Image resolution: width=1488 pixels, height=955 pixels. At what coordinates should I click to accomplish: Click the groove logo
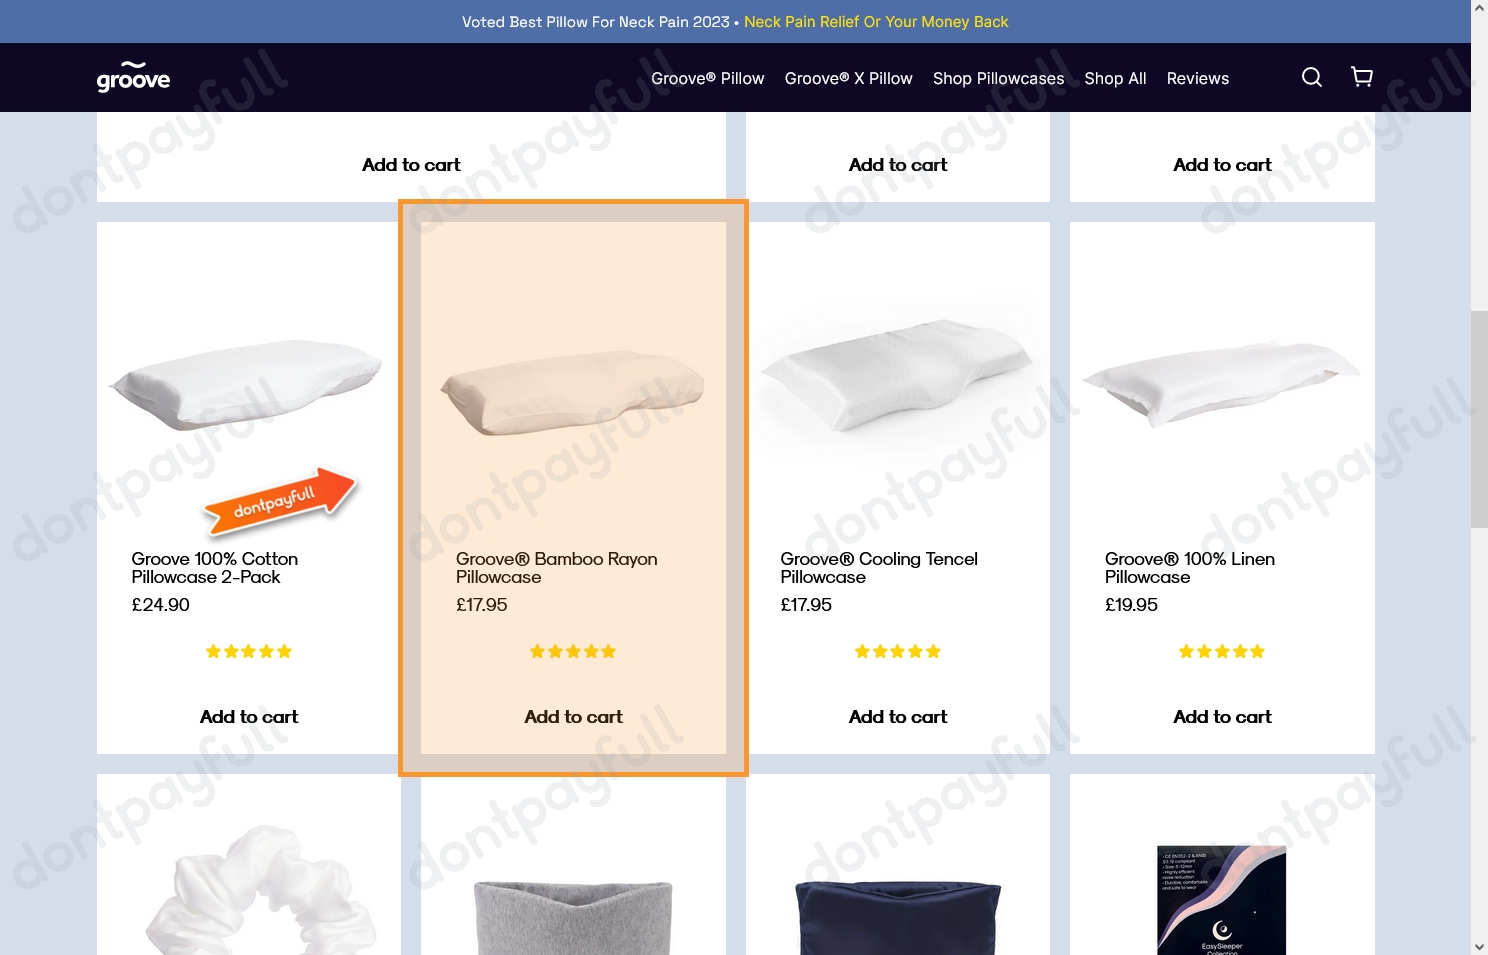pos(133,77)
